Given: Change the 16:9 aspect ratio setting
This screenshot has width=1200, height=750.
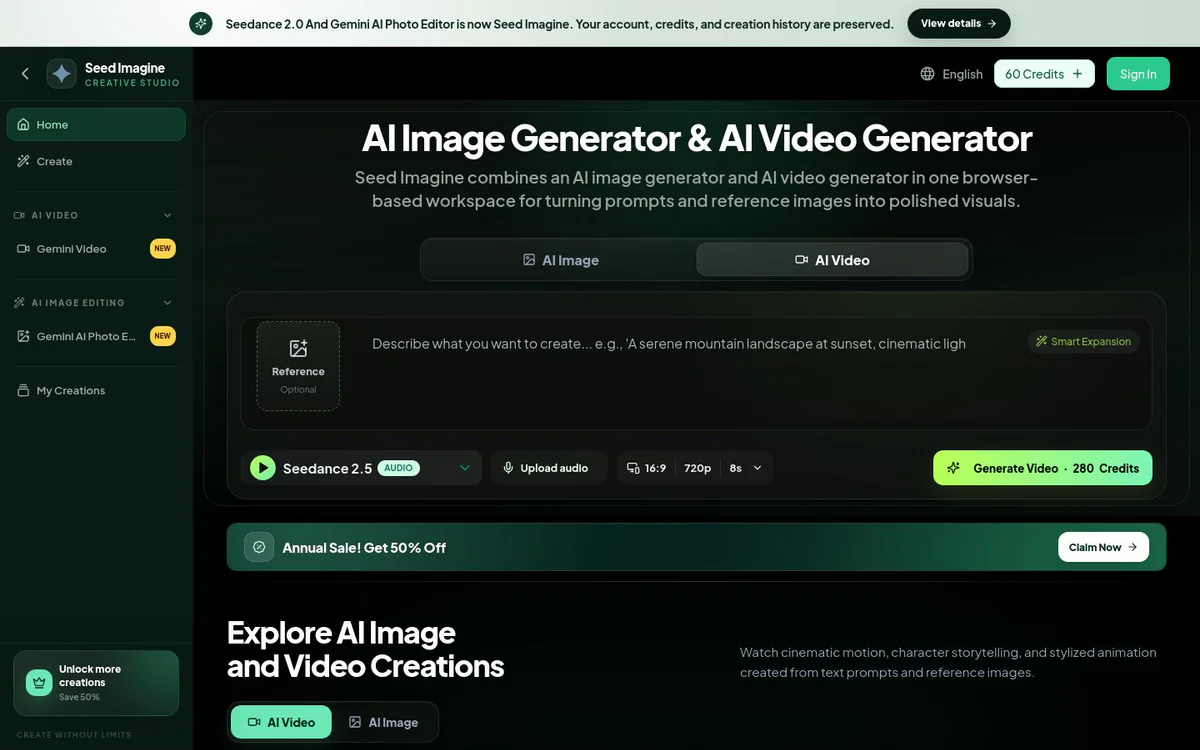Looking at the screenshot, I should coord(646,468).
